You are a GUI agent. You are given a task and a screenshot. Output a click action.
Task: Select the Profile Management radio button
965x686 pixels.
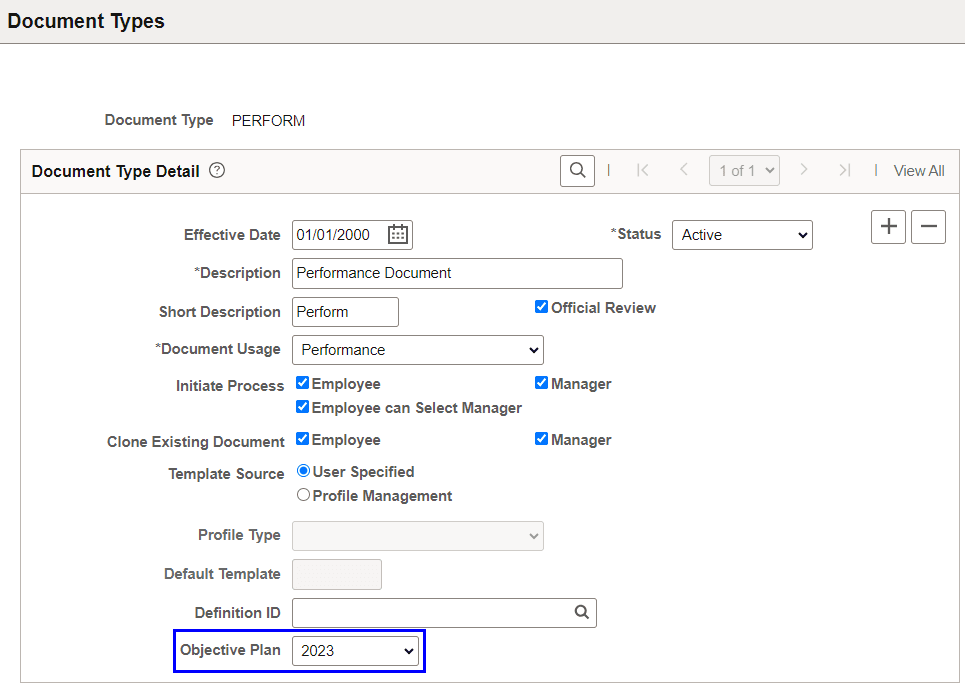coord(302,494)
